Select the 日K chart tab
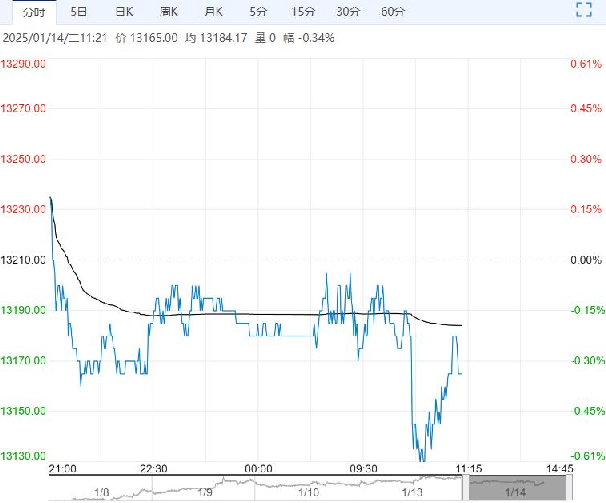This screenshot has height=503, width=606. (x=124, y=12)
